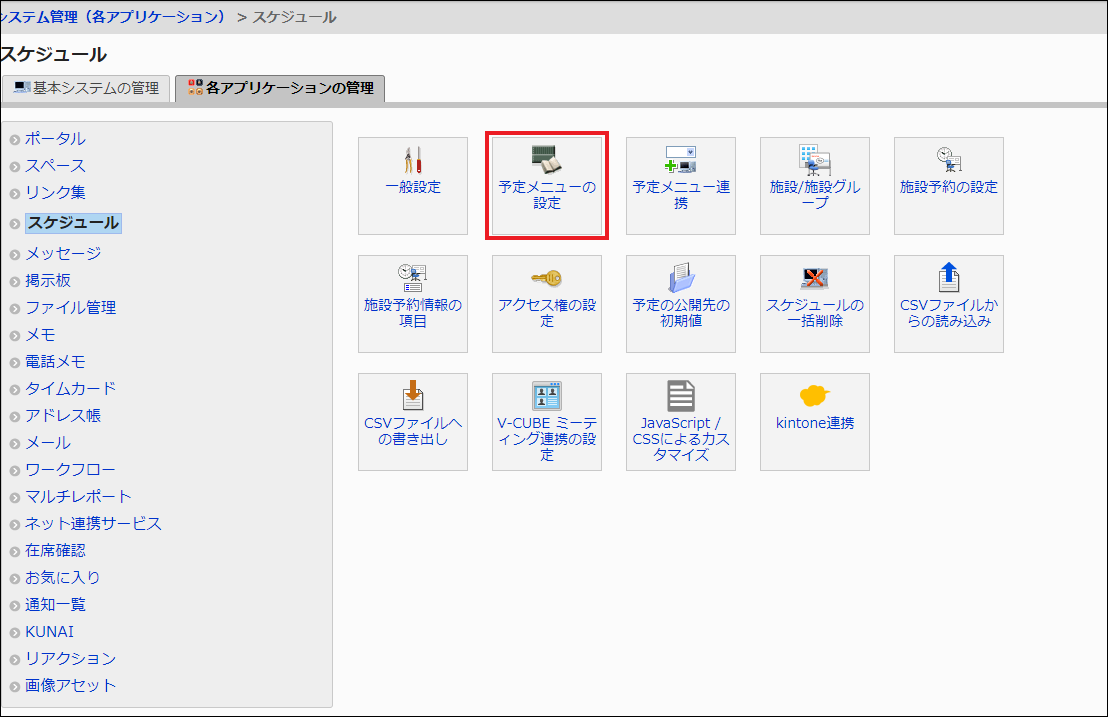Open 施設予約の設定 clock icon
The width and height of the screenshot is (1108, 717).
coord(948,158)
